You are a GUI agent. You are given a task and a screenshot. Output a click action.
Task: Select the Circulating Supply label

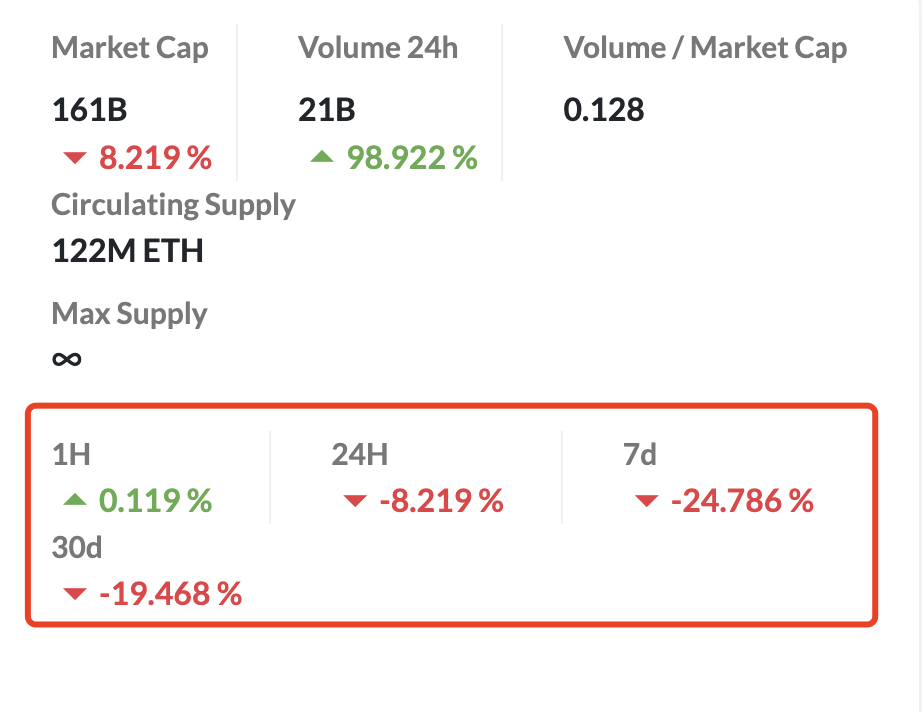pyautogui.click(x=173, y=206)
